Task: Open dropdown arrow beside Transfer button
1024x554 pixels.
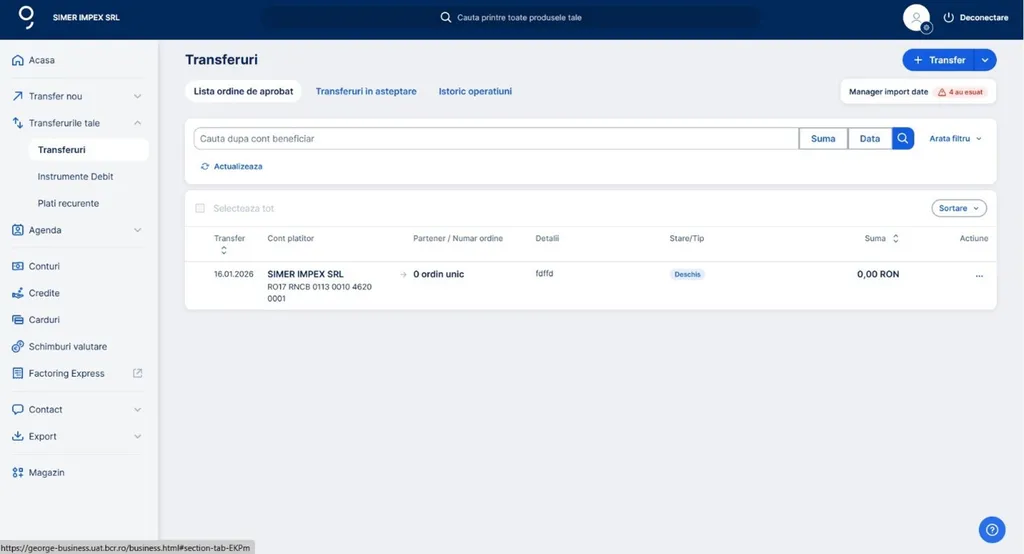Action: [x=985, y=60]
